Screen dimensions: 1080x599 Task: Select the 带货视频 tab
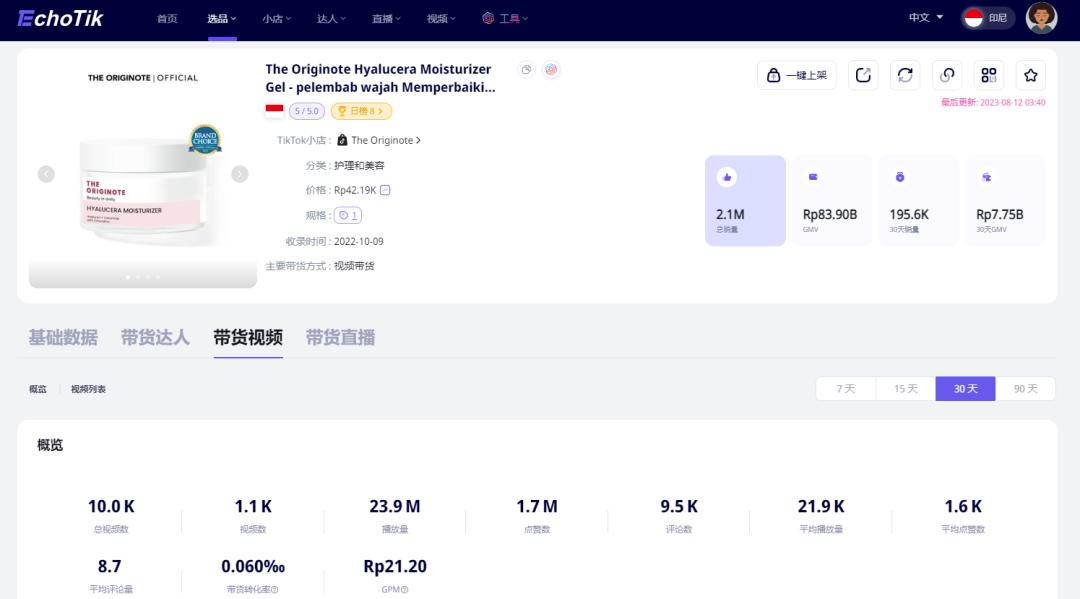pyautogui.click(x=248, y=337)
